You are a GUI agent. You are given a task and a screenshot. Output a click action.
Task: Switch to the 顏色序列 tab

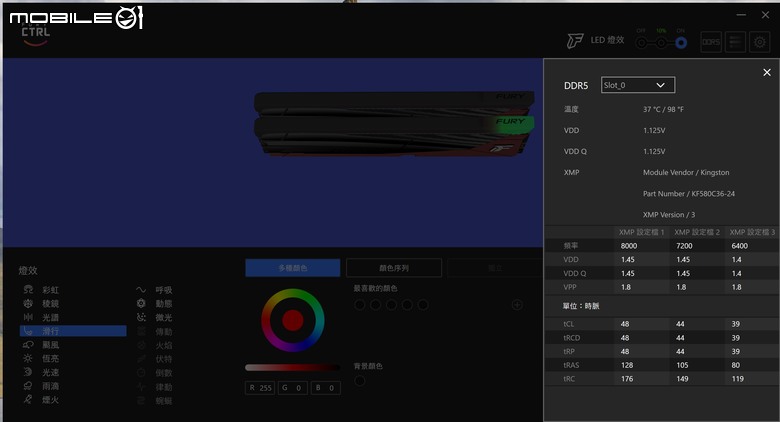(394, 268)
